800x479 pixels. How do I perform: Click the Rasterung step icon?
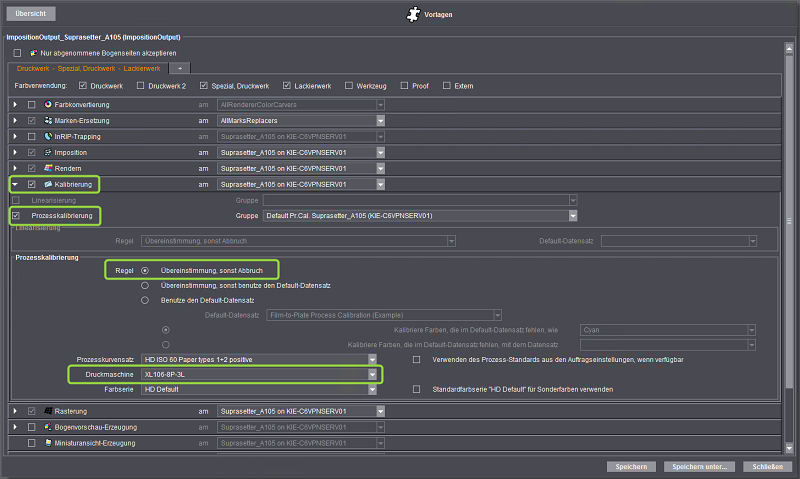coord(47,411)
